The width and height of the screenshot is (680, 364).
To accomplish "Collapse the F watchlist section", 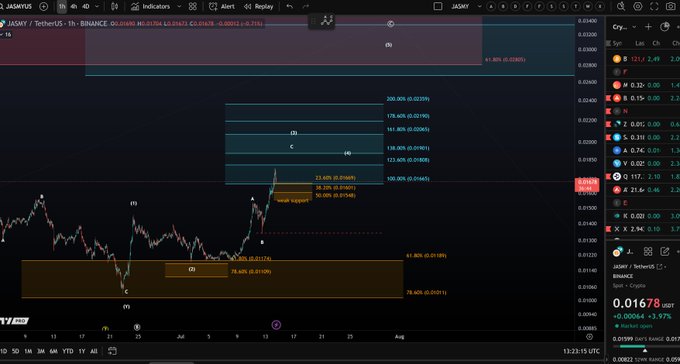I will coord(642,72).
